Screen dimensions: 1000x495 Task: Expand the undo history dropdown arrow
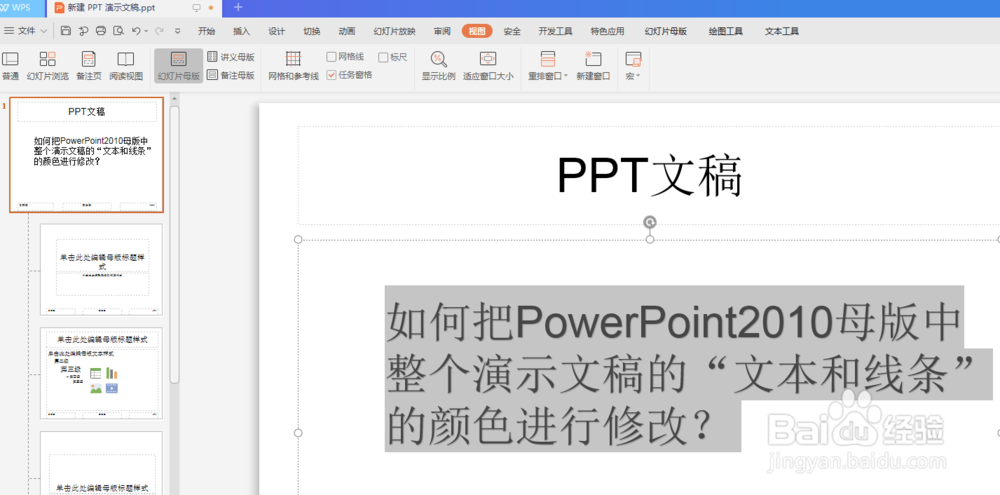point(146,31)
